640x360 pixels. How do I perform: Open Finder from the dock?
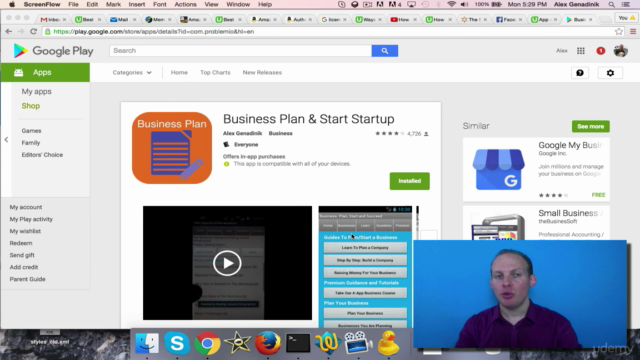point(147,343)
